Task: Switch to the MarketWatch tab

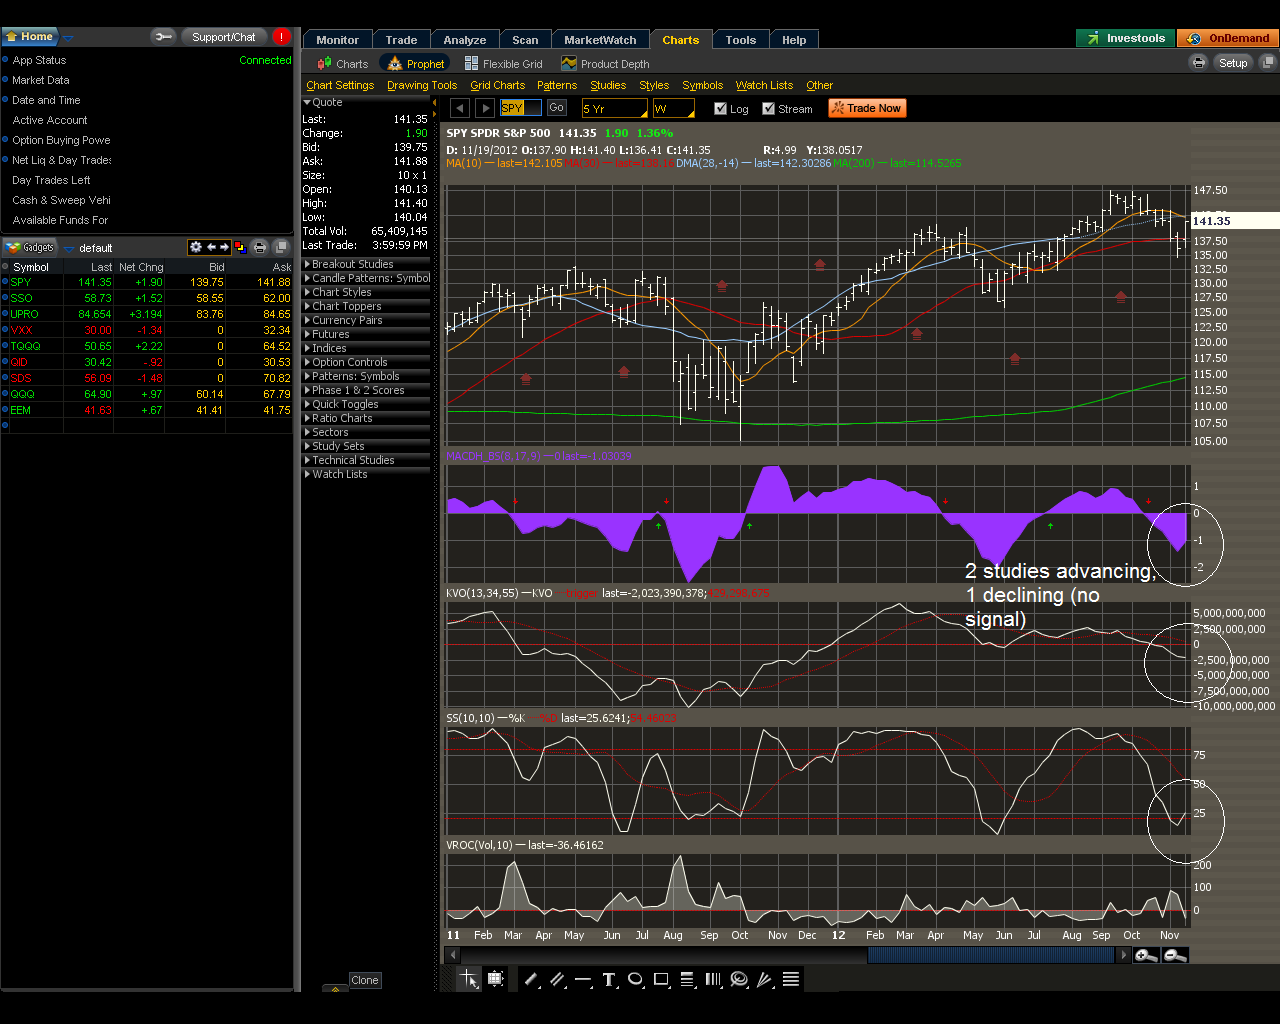Action: (x=600, y=39)
